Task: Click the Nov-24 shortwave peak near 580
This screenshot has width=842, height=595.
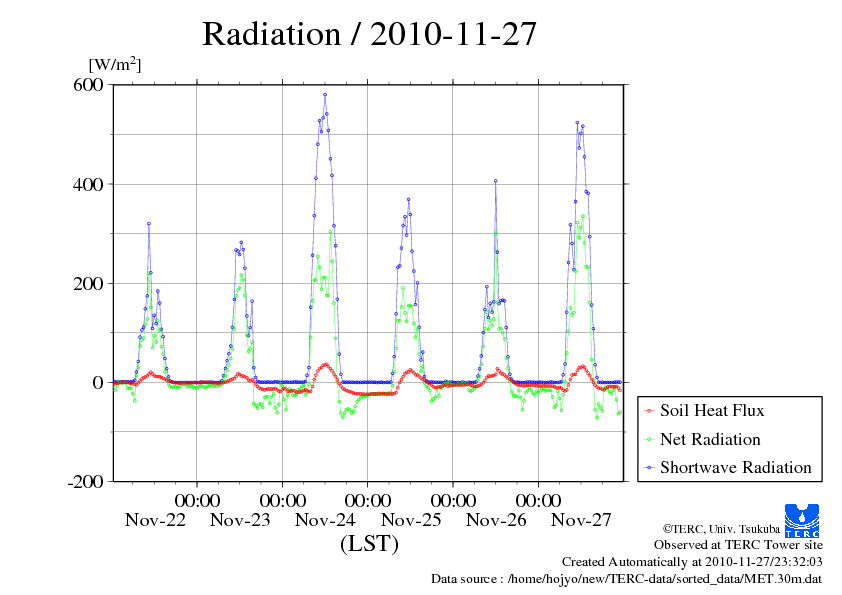Action: [325, 95]
